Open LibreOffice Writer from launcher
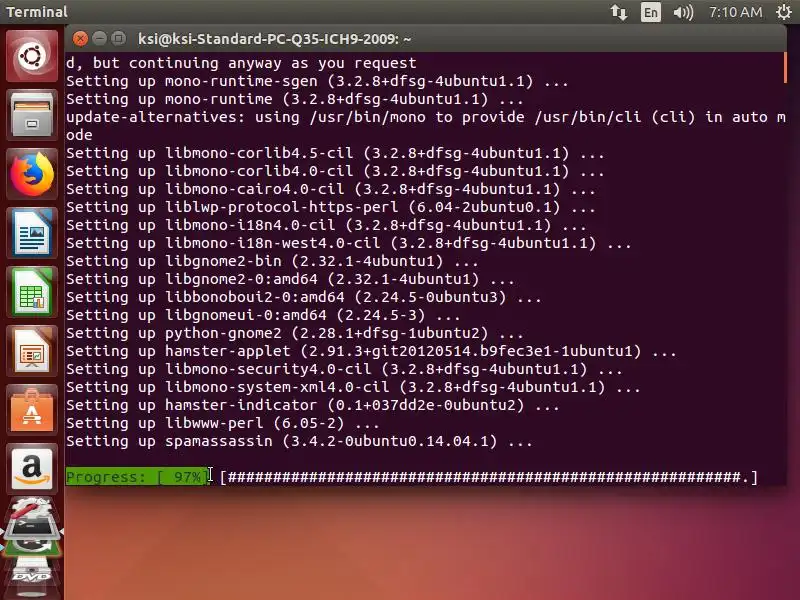 pos(32,233)
